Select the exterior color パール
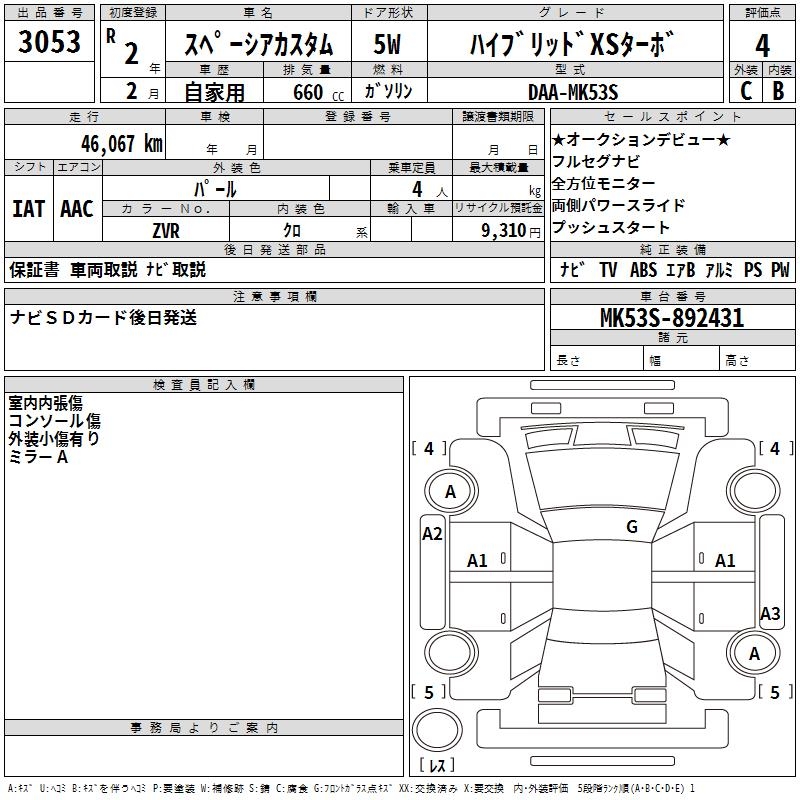 [215, 189]
